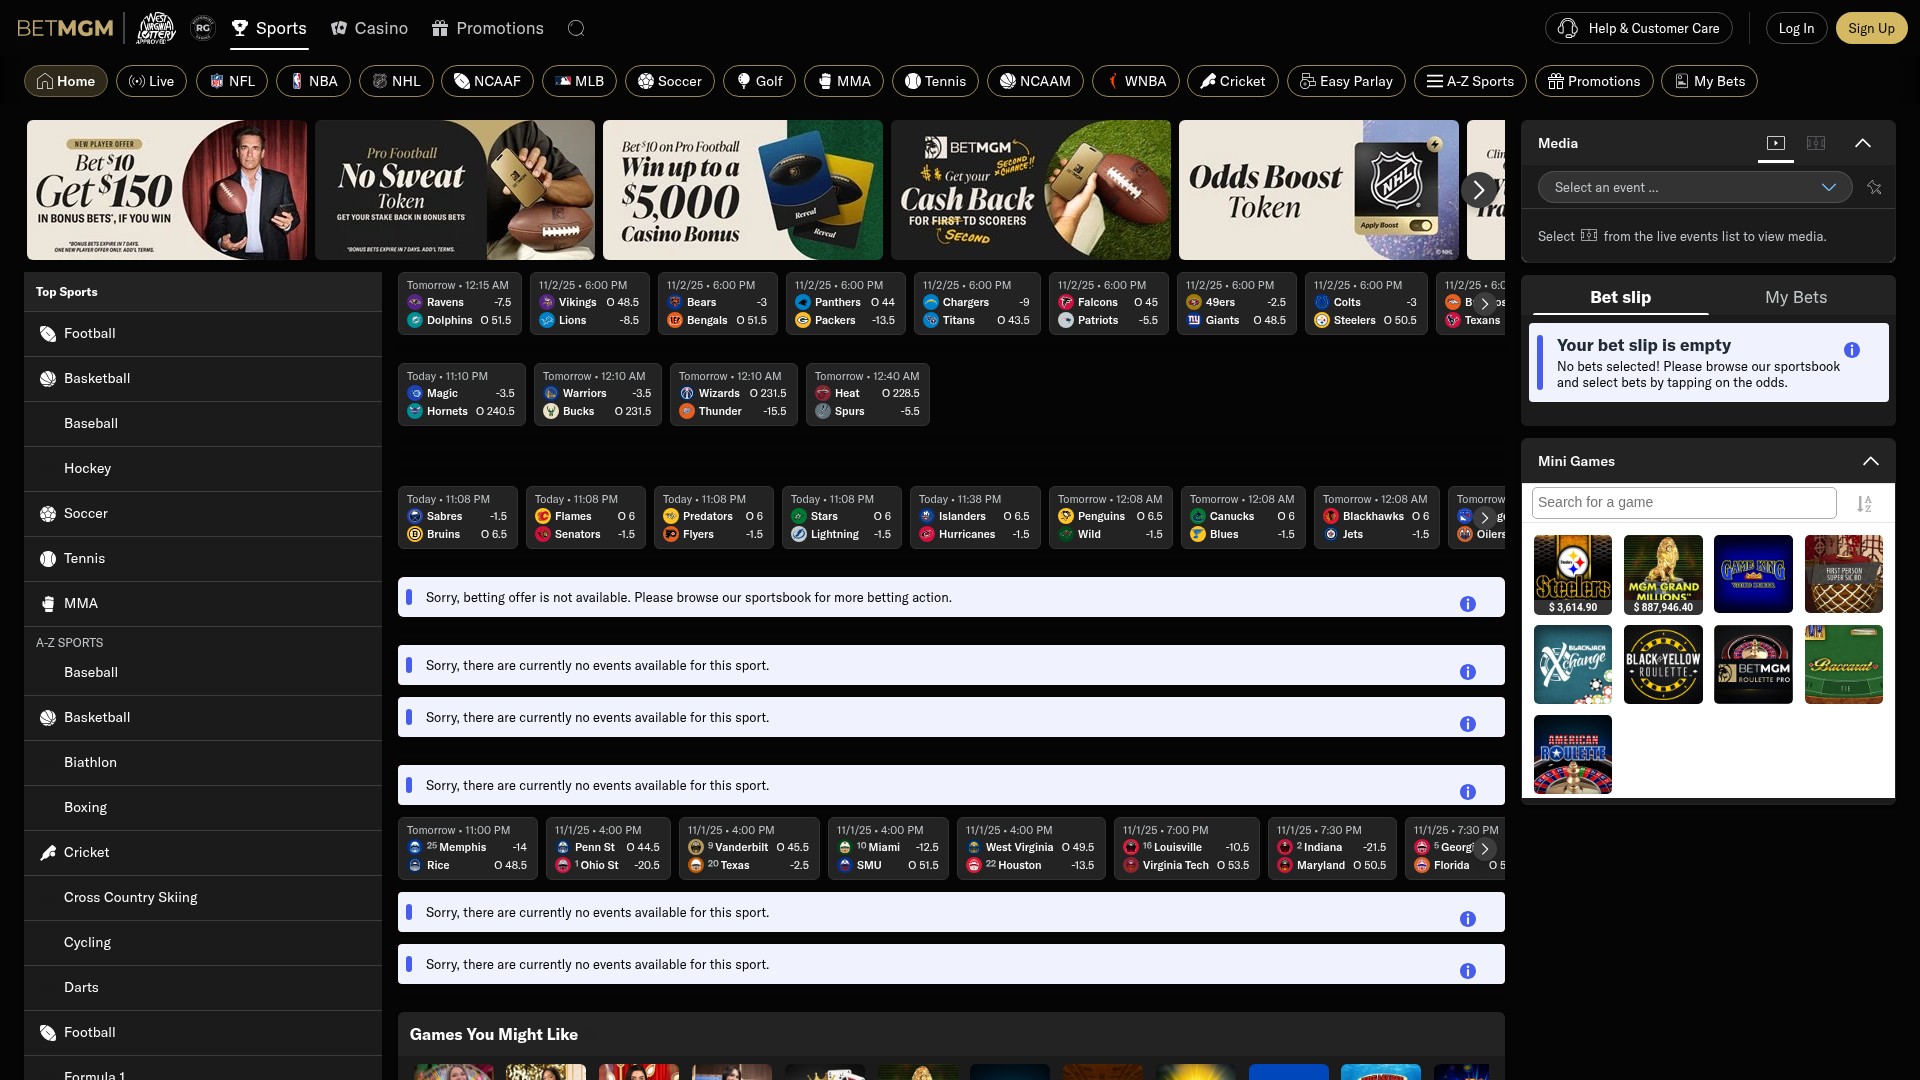The image size is (1920, 1080).
Task: Open First Person Super Sic Bo game
Action: [x=1844, y=574]
